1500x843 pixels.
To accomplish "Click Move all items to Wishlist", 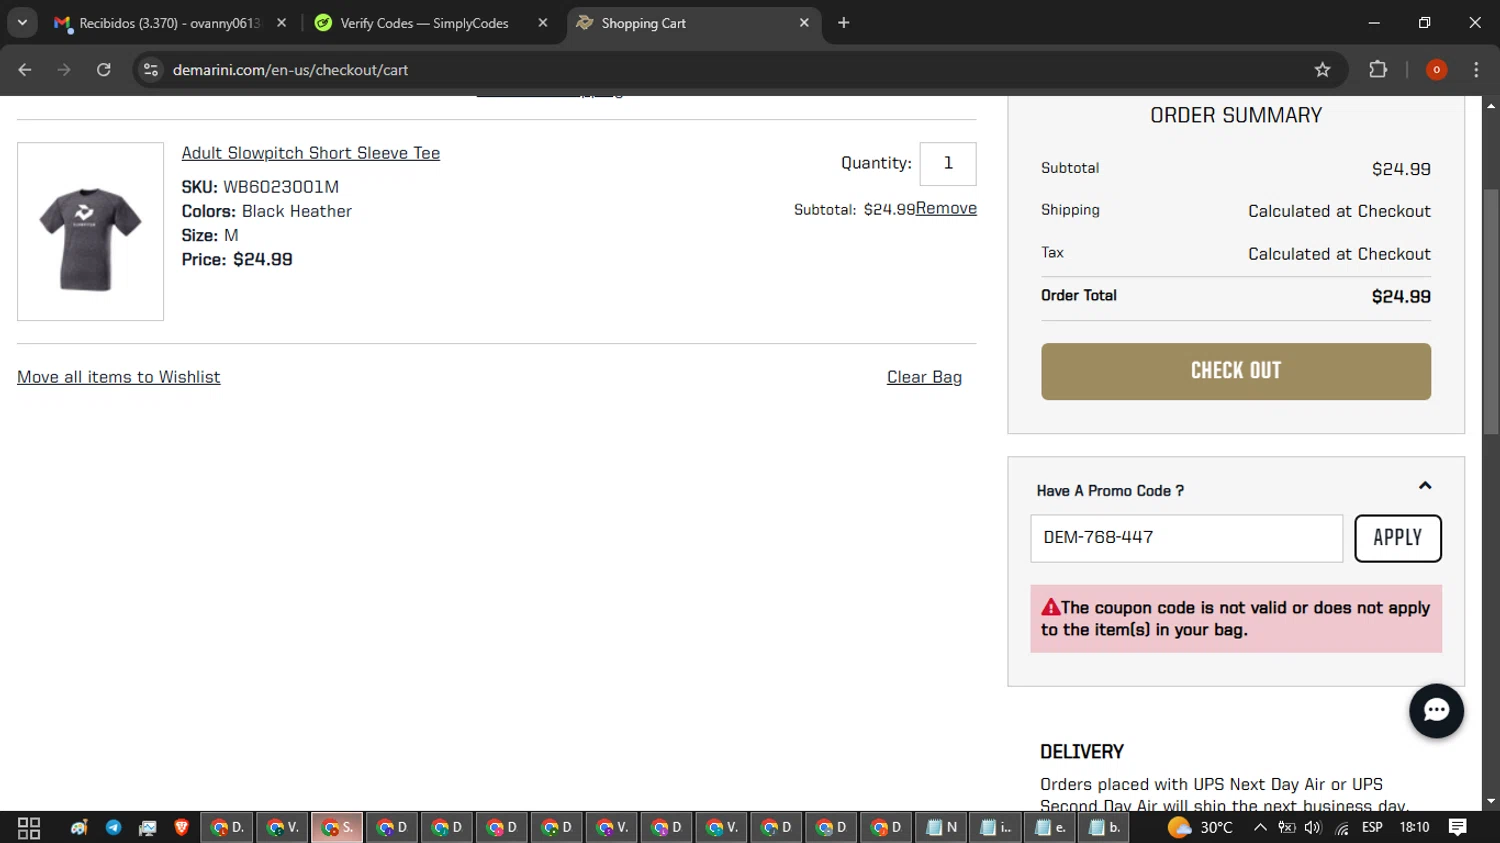I will 119,377.
